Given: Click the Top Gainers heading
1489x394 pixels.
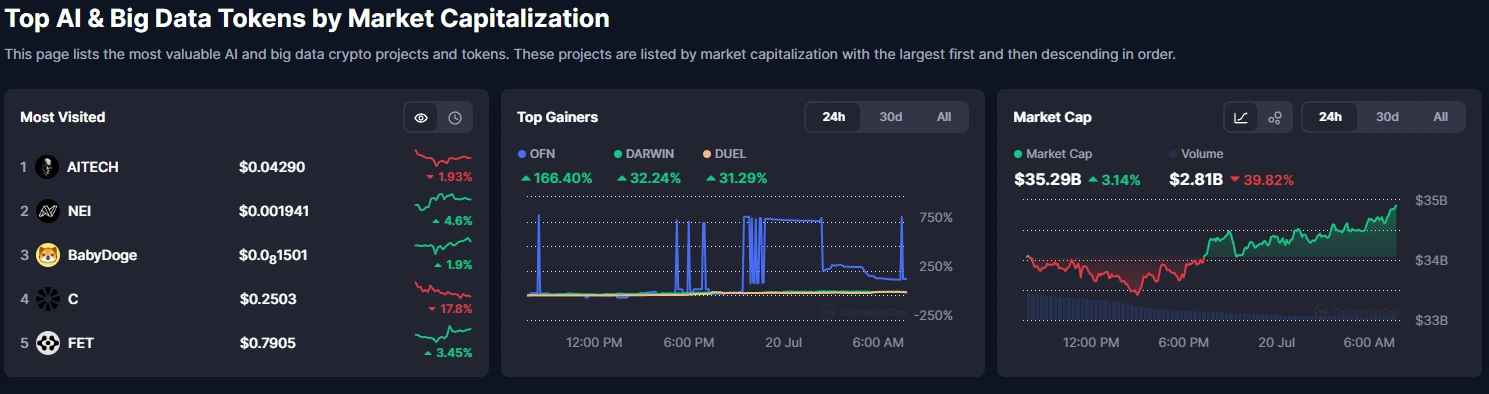Looking at the screenshot, I should click(557, 117).
